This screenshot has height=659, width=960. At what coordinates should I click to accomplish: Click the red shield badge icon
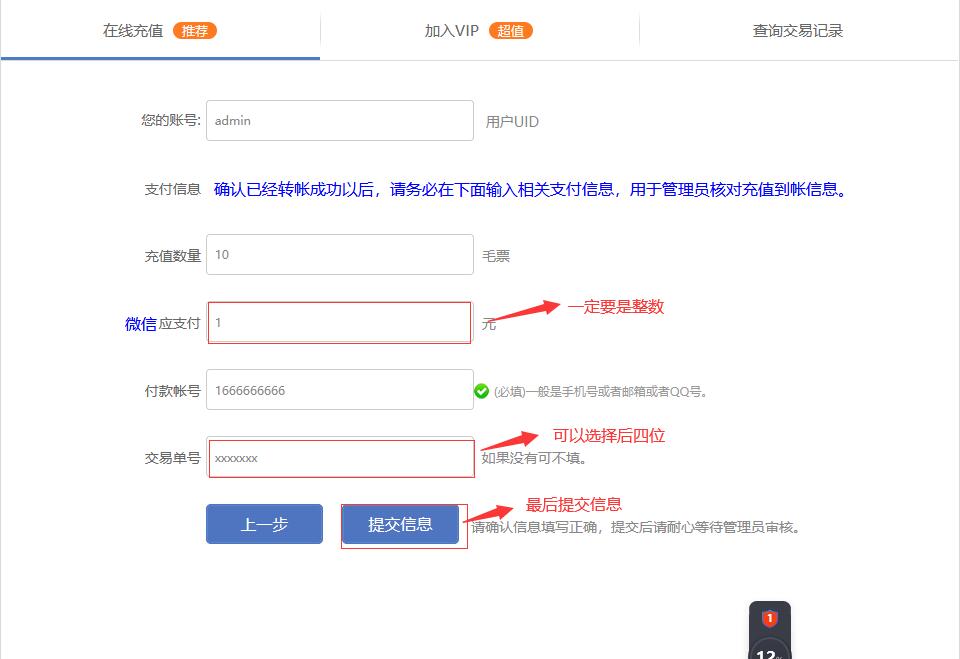770,619
